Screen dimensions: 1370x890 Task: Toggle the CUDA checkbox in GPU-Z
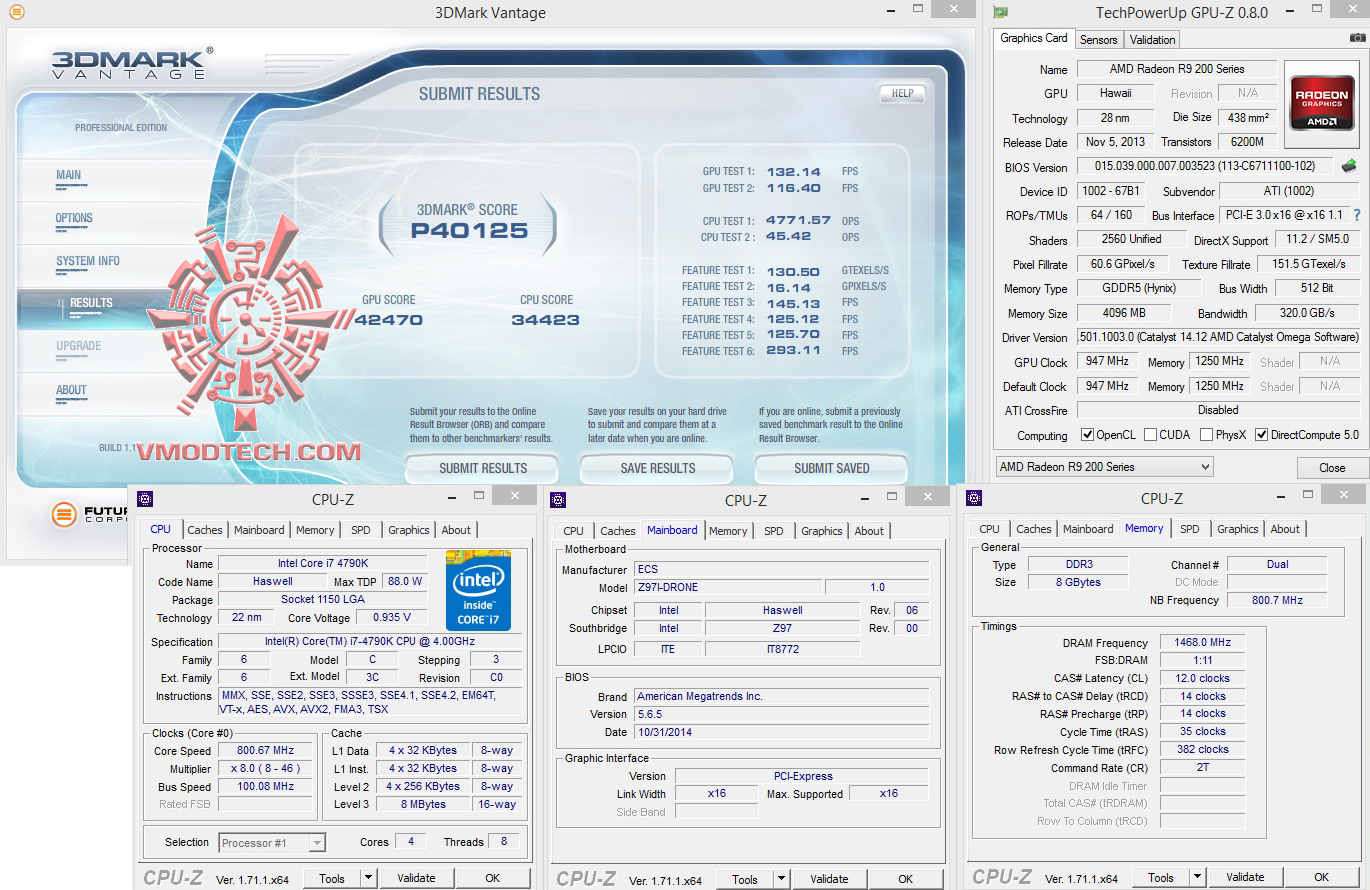[x=1150, y=435]
